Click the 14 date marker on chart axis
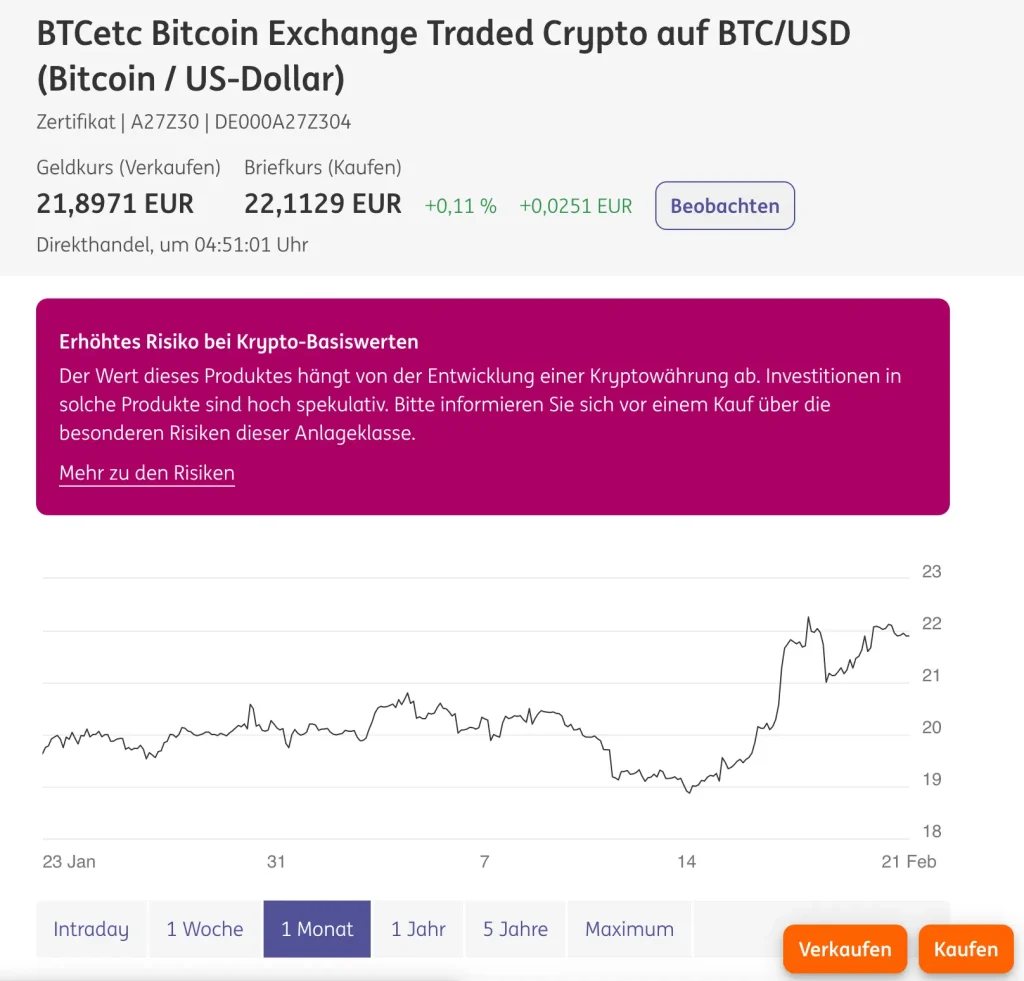Viewport: 1024px width, 981px height. [x=686, y=861]
